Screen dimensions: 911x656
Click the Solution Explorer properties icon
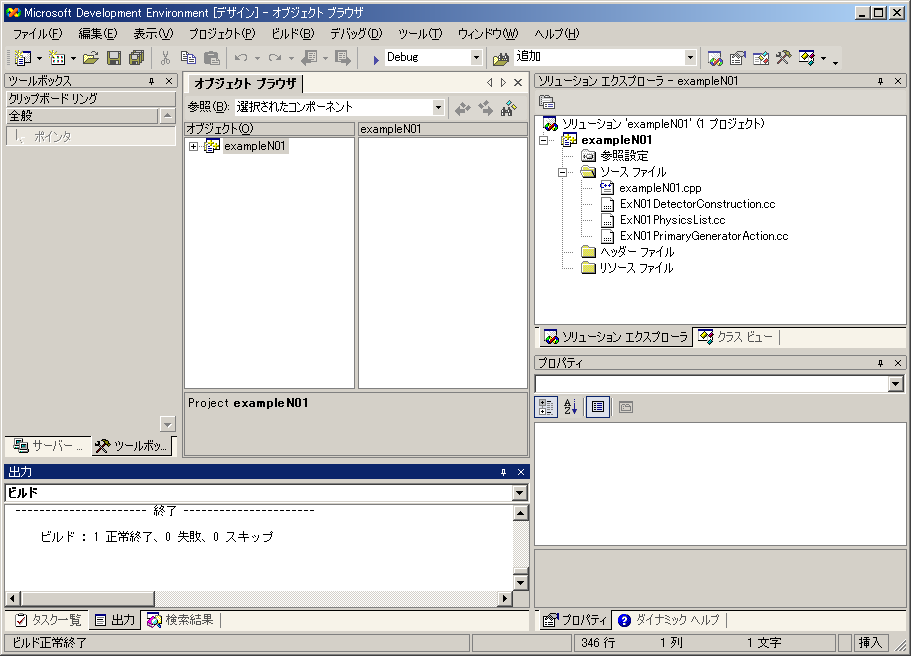547,102
